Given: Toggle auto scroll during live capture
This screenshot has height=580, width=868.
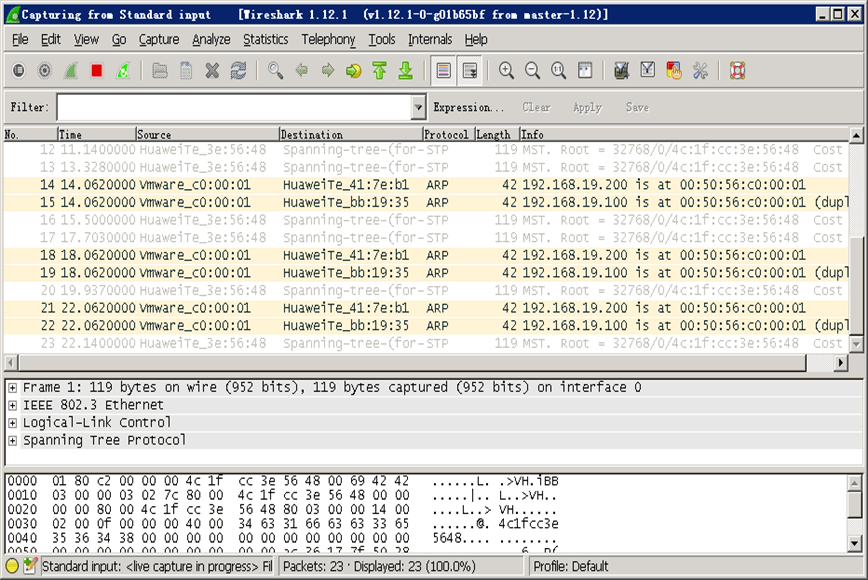Looking at the screenshot, I should tap(470, 71).
